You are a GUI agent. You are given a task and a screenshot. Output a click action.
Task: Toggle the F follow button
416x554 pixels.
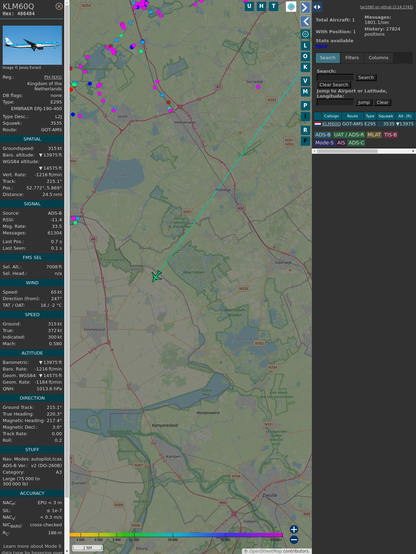pyautogui.click(x=305, y=141)
